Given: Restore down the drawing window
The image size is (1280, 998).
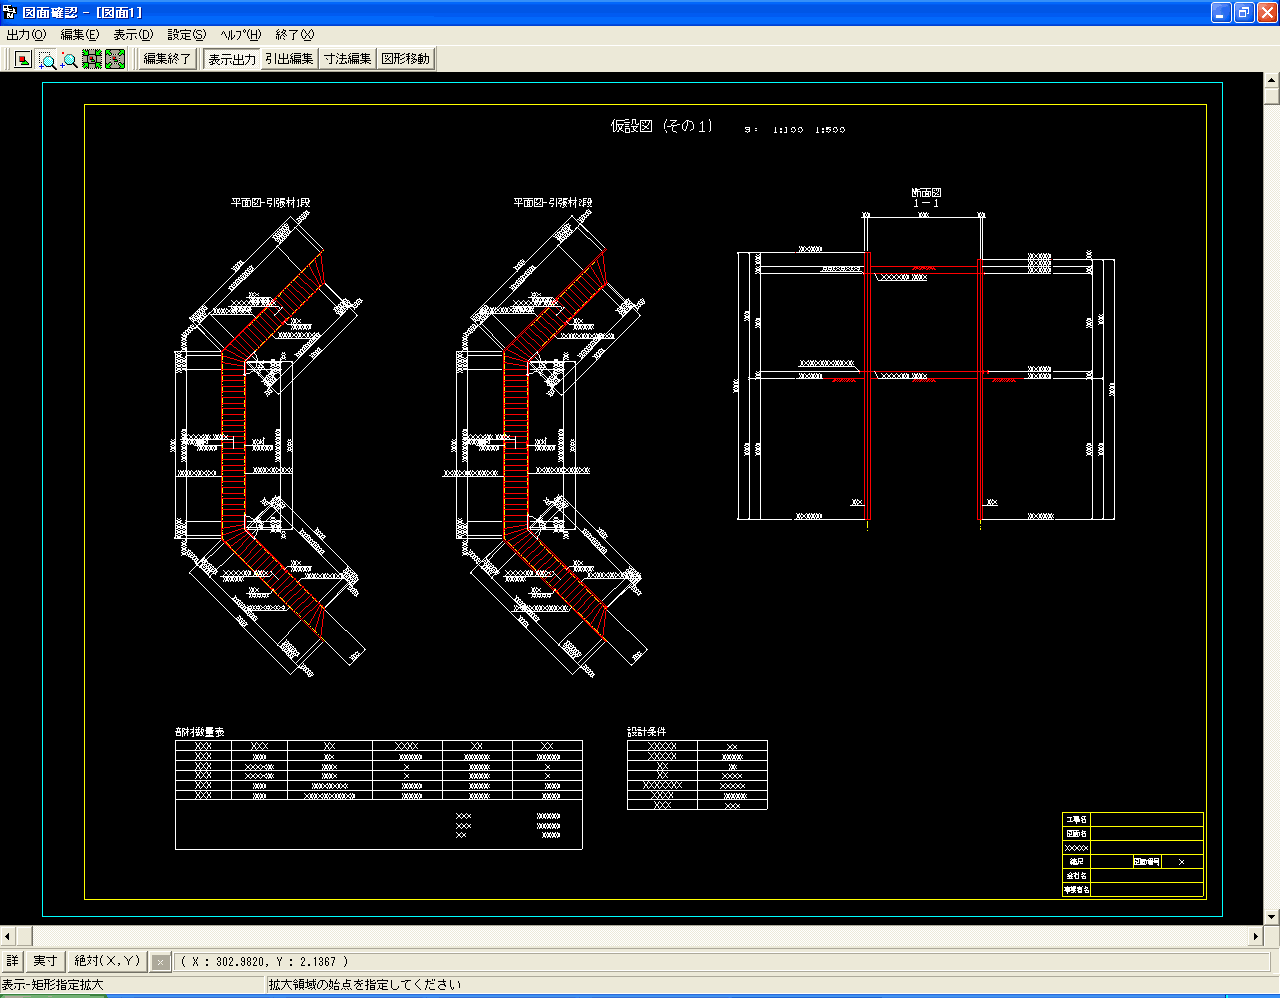Looking at the screenshot, I should click(x=1244, y=12).
